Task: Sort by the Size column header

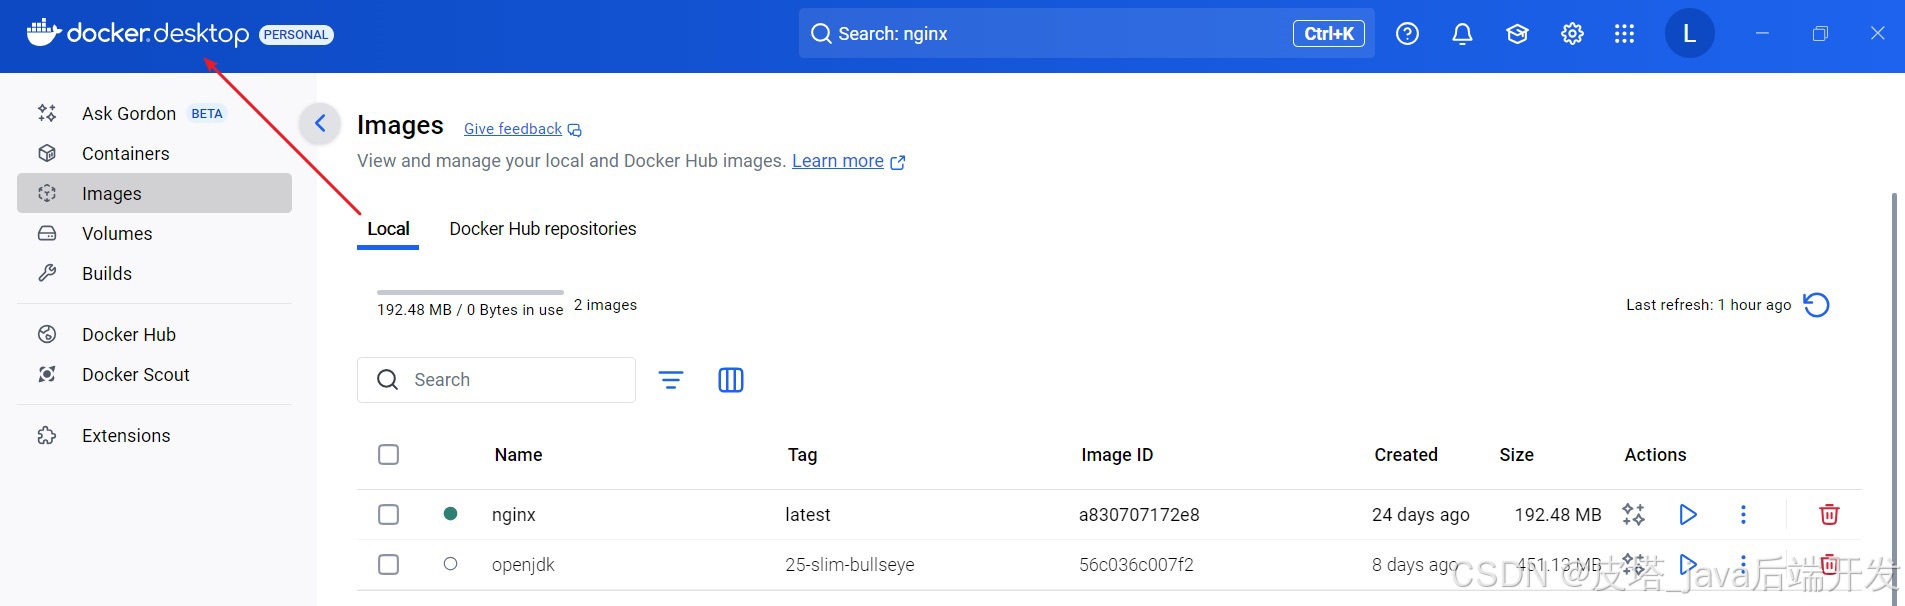Action: pos(1516,455)
